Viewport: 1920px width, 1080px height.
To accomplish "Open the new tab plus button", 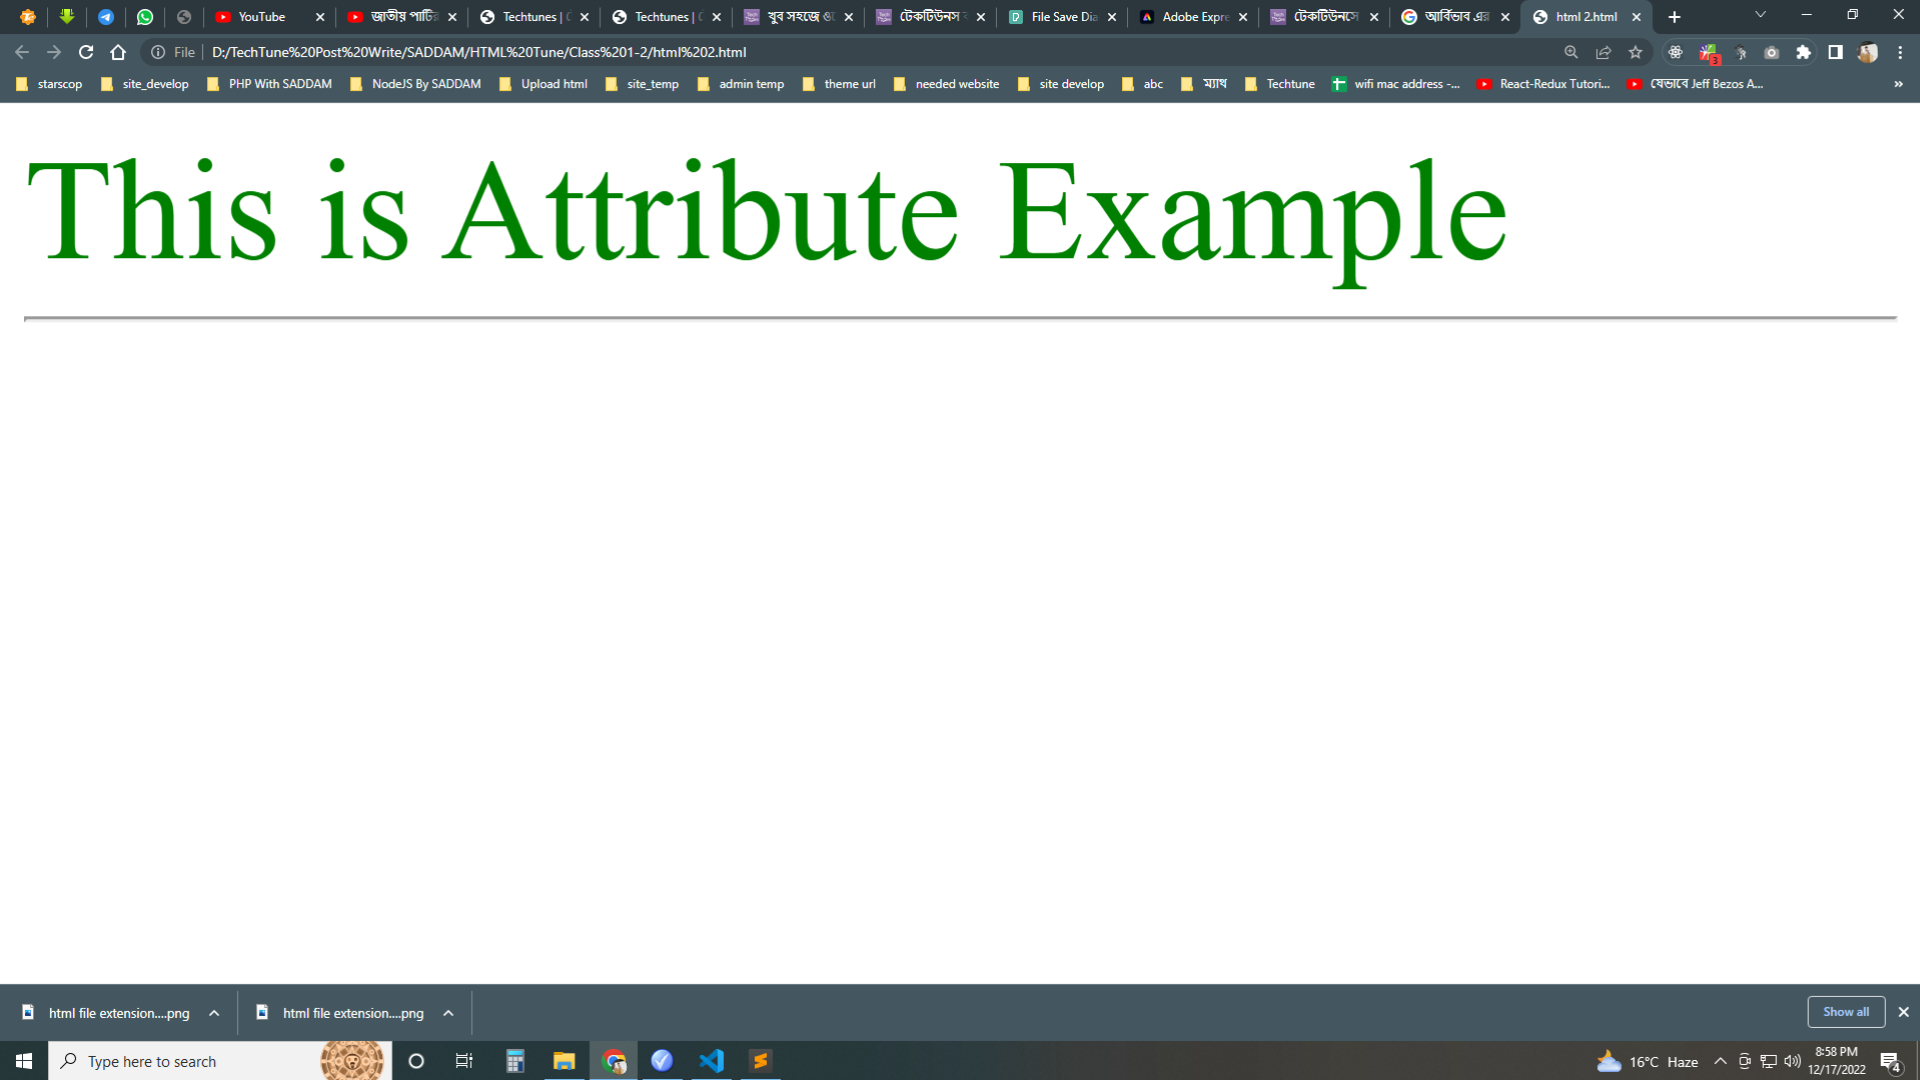I will [x=1674, y=17].
